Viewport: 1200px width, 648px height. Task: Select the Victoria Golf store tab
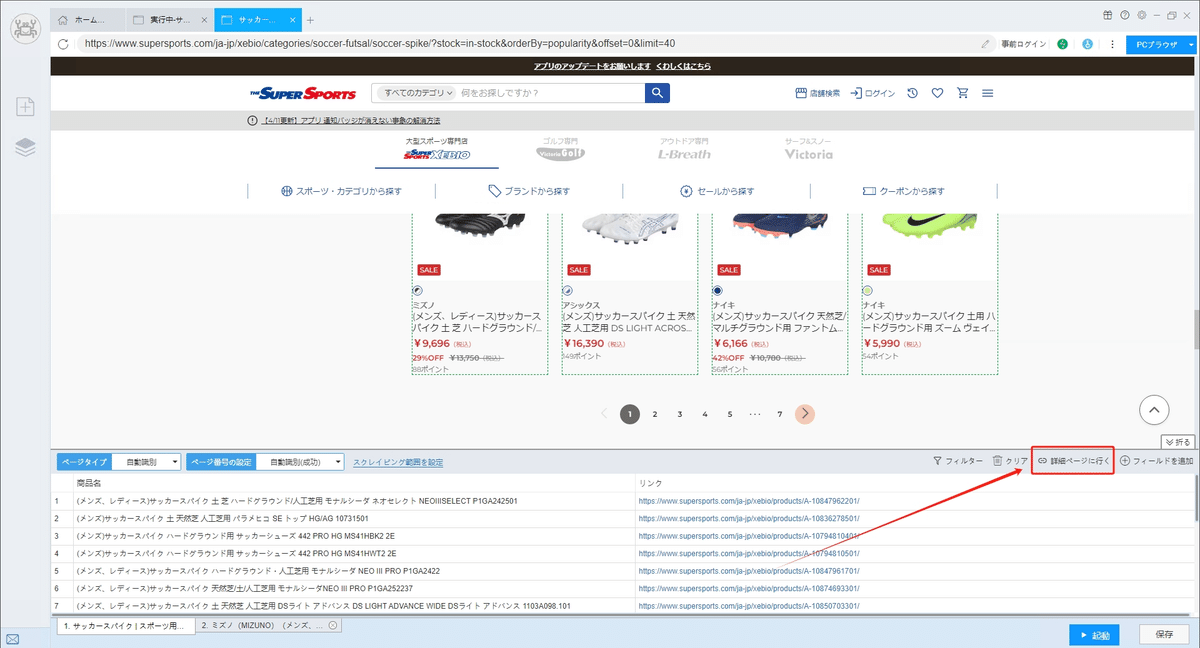[x=560, y=150]
